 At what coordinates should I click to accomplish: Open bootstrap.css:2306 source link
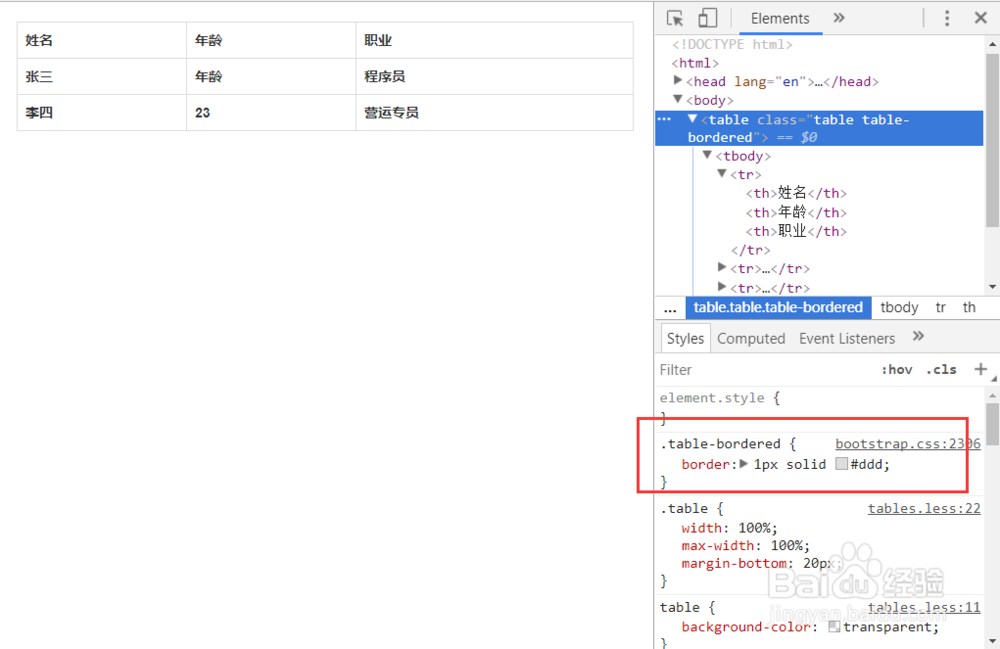pos(908,444)
